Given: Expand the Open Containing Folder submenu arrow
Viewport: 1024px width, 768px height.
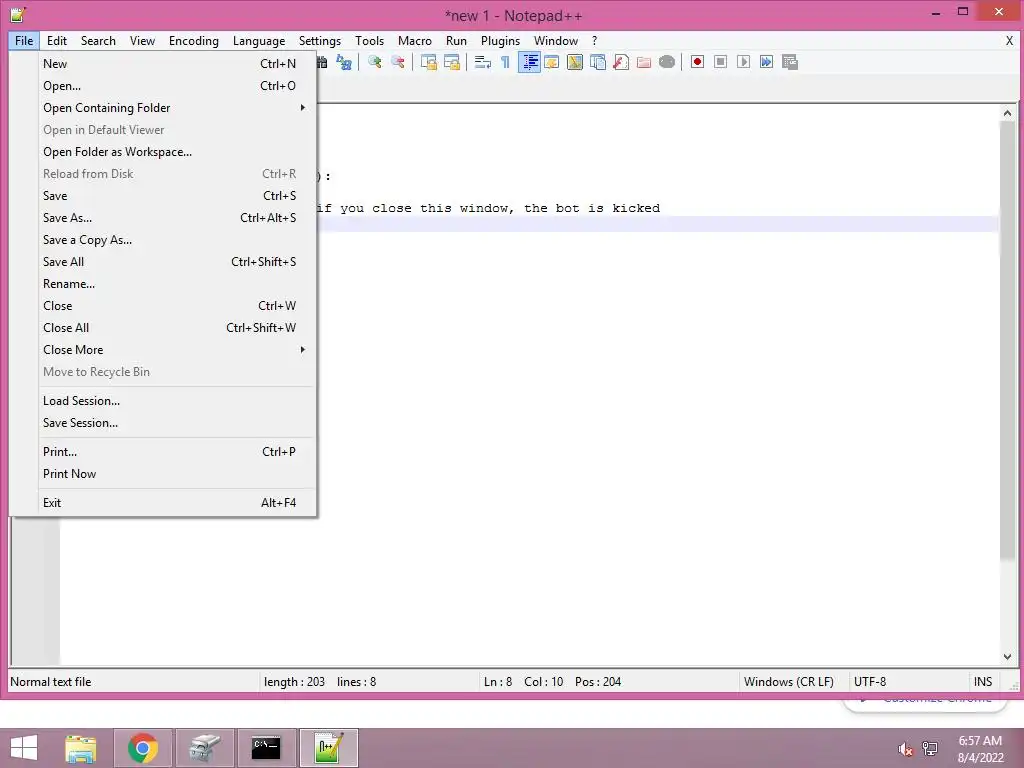Looking at the screenshot, I should pyautogui.click(x=302, y=108).
